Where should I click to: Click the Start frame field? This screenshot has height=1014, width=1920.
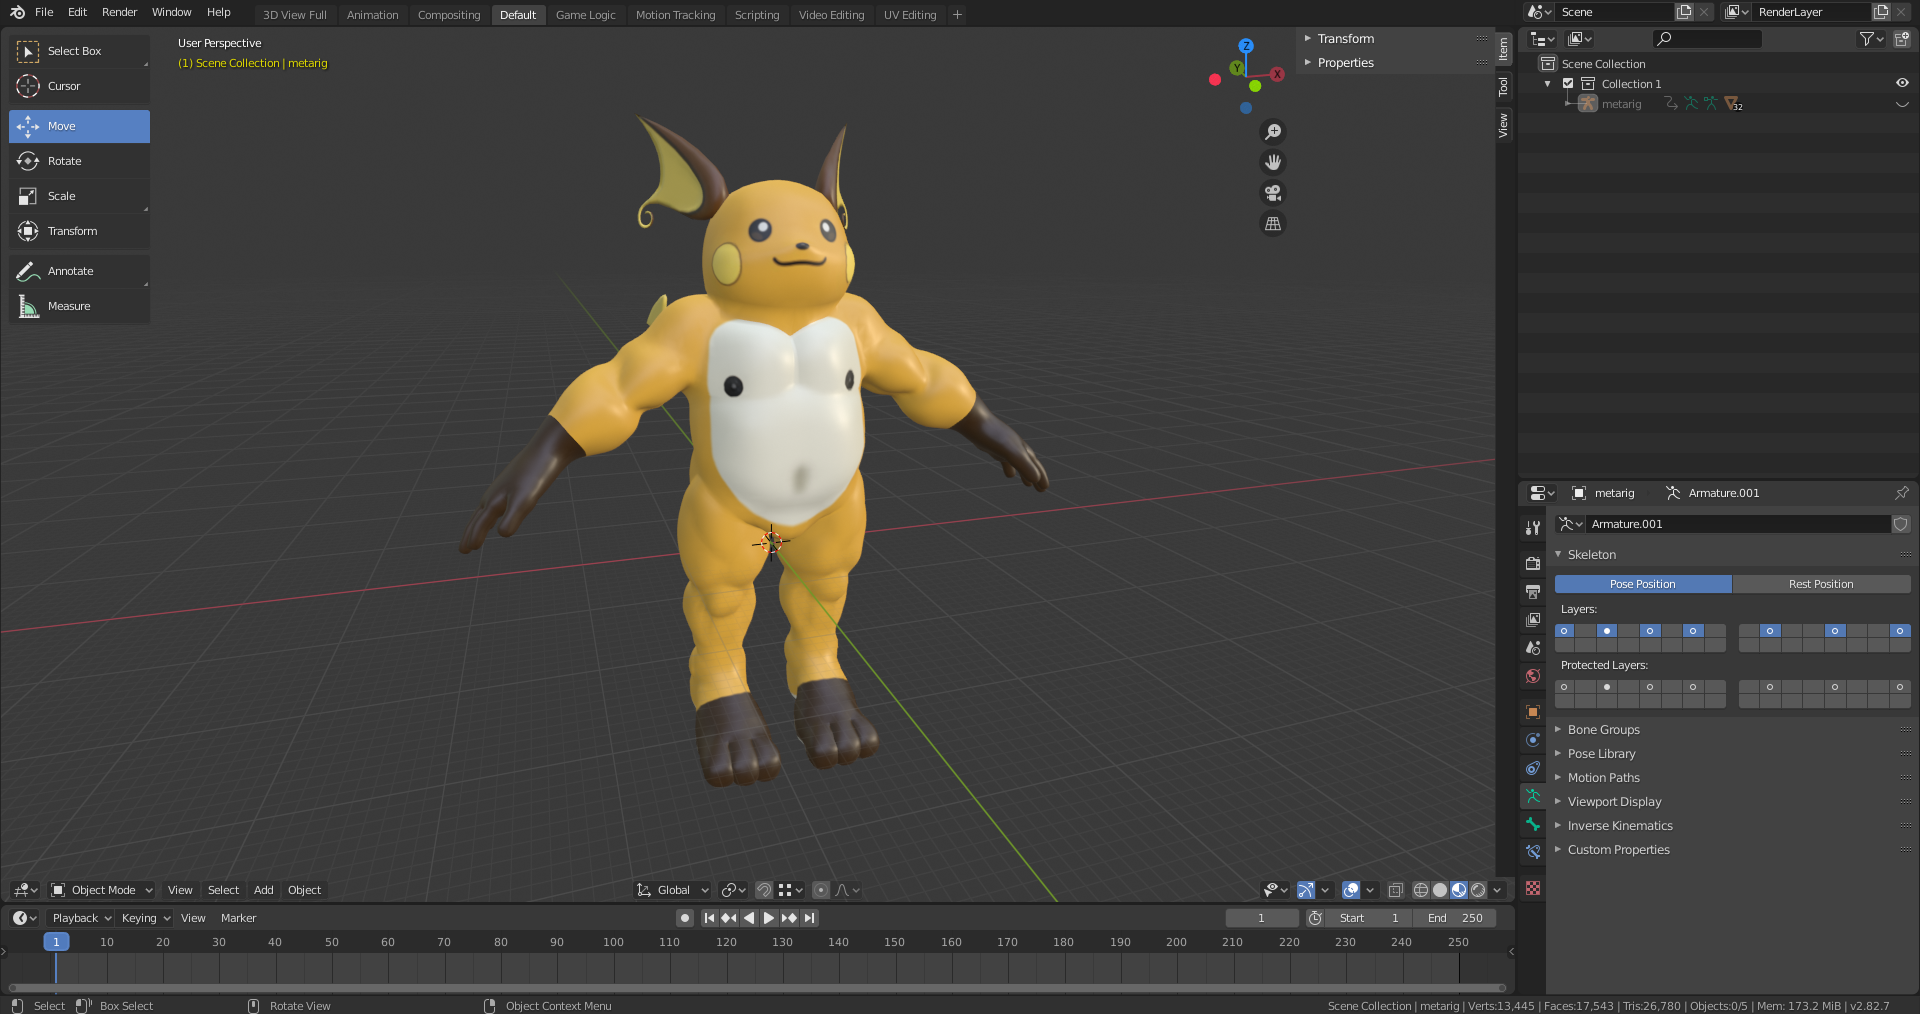pyautogui.click(x=1369, y=918)
